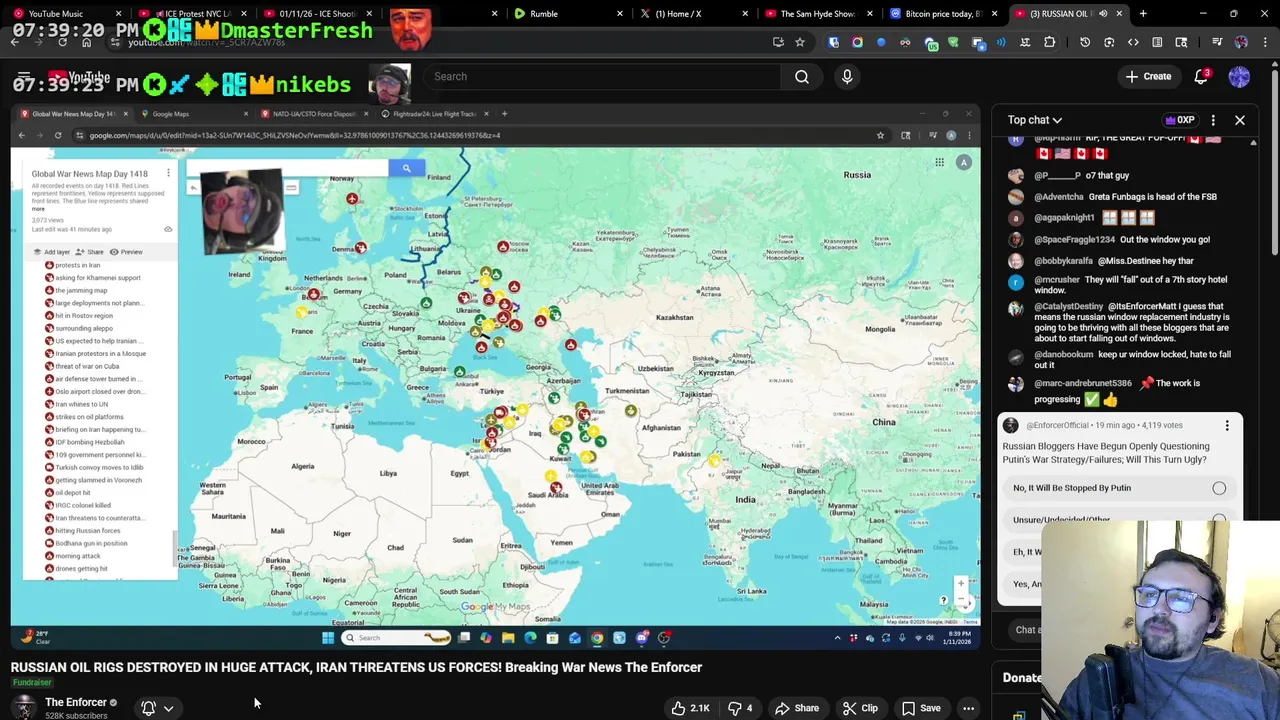Screen dimensions: 1280x720
Task: Expand the description 'more' link
Action: 38,209
